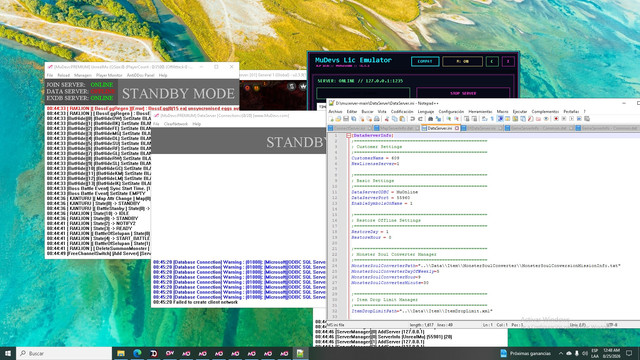
Task: Open Windows Start menu
Action: coord(8,353)
